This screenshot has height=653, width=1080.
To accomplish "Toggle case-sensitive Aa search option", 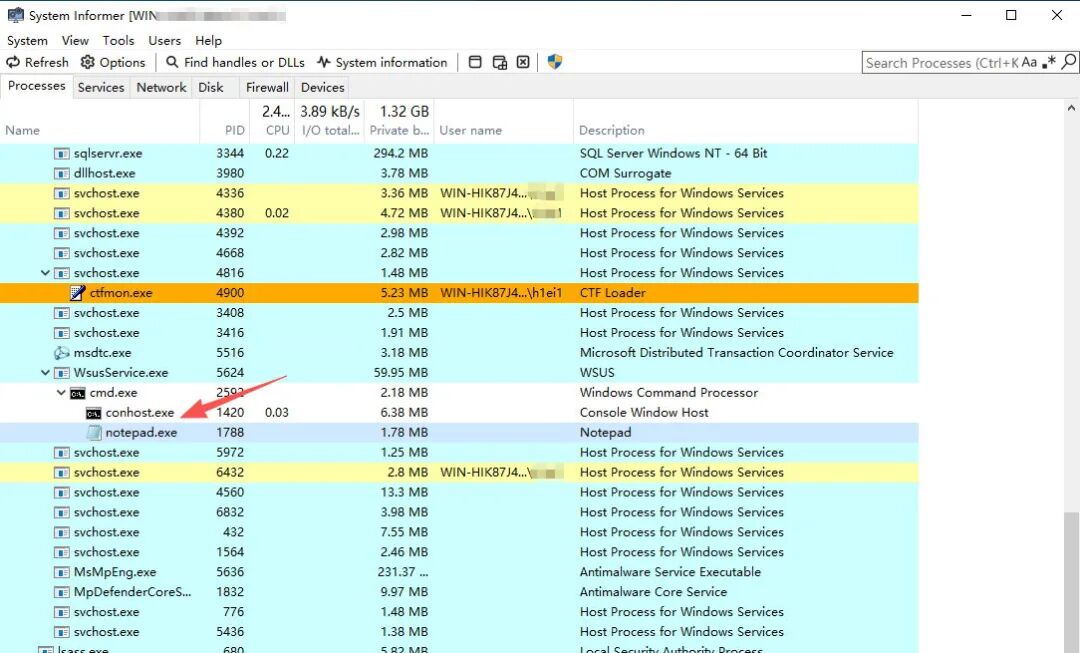I will pyautogui.click(x=1029, y=62).
